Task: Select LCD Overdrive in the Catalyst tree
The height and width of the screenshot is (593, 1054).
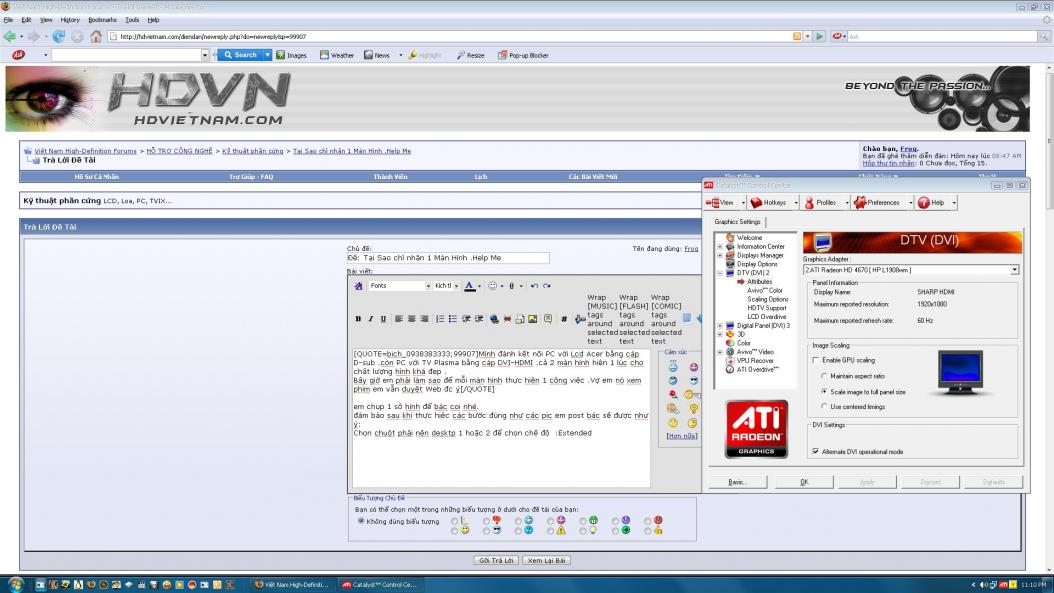Action: click(x=766, y=317)
